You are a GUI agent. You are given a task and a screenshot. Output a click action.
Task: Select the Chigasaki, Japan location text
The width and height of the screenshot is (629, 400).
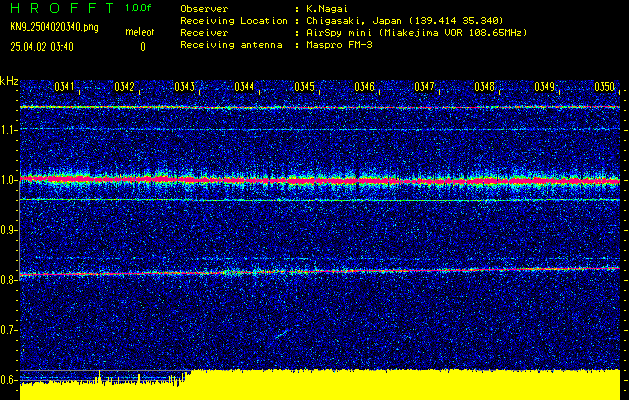(x=405, y=20)
